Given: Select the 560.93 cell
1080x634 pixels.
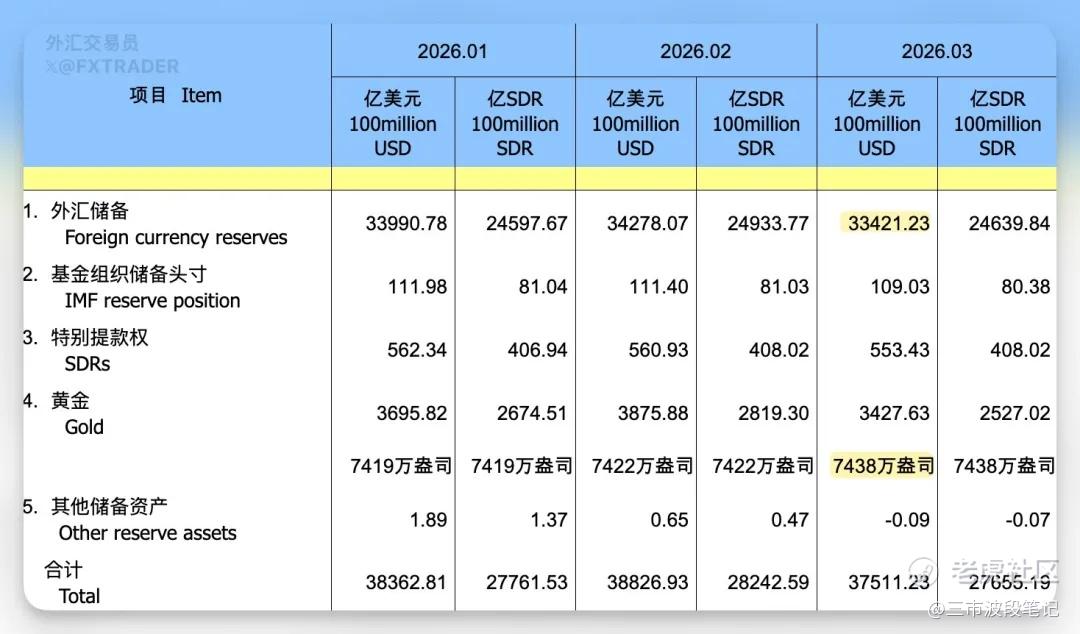Looking at the screenshot, I should 658,350.
